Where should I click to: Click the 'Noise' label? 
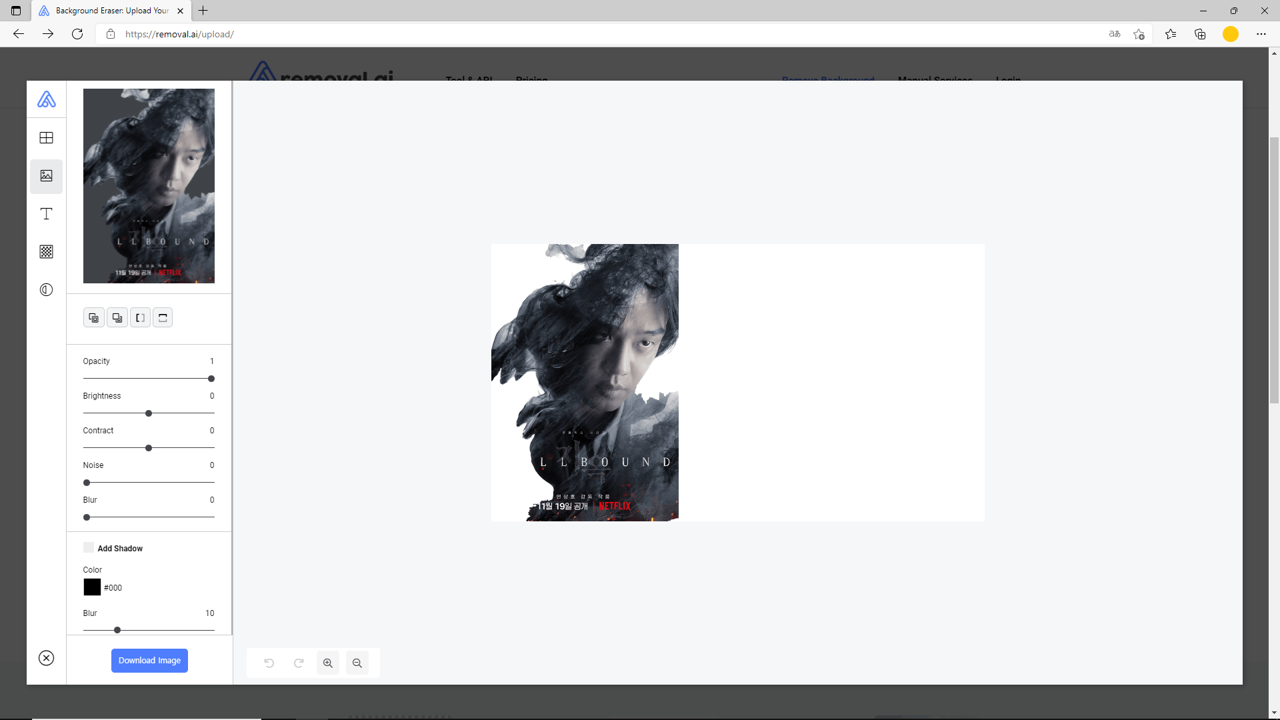pos(93,465)
